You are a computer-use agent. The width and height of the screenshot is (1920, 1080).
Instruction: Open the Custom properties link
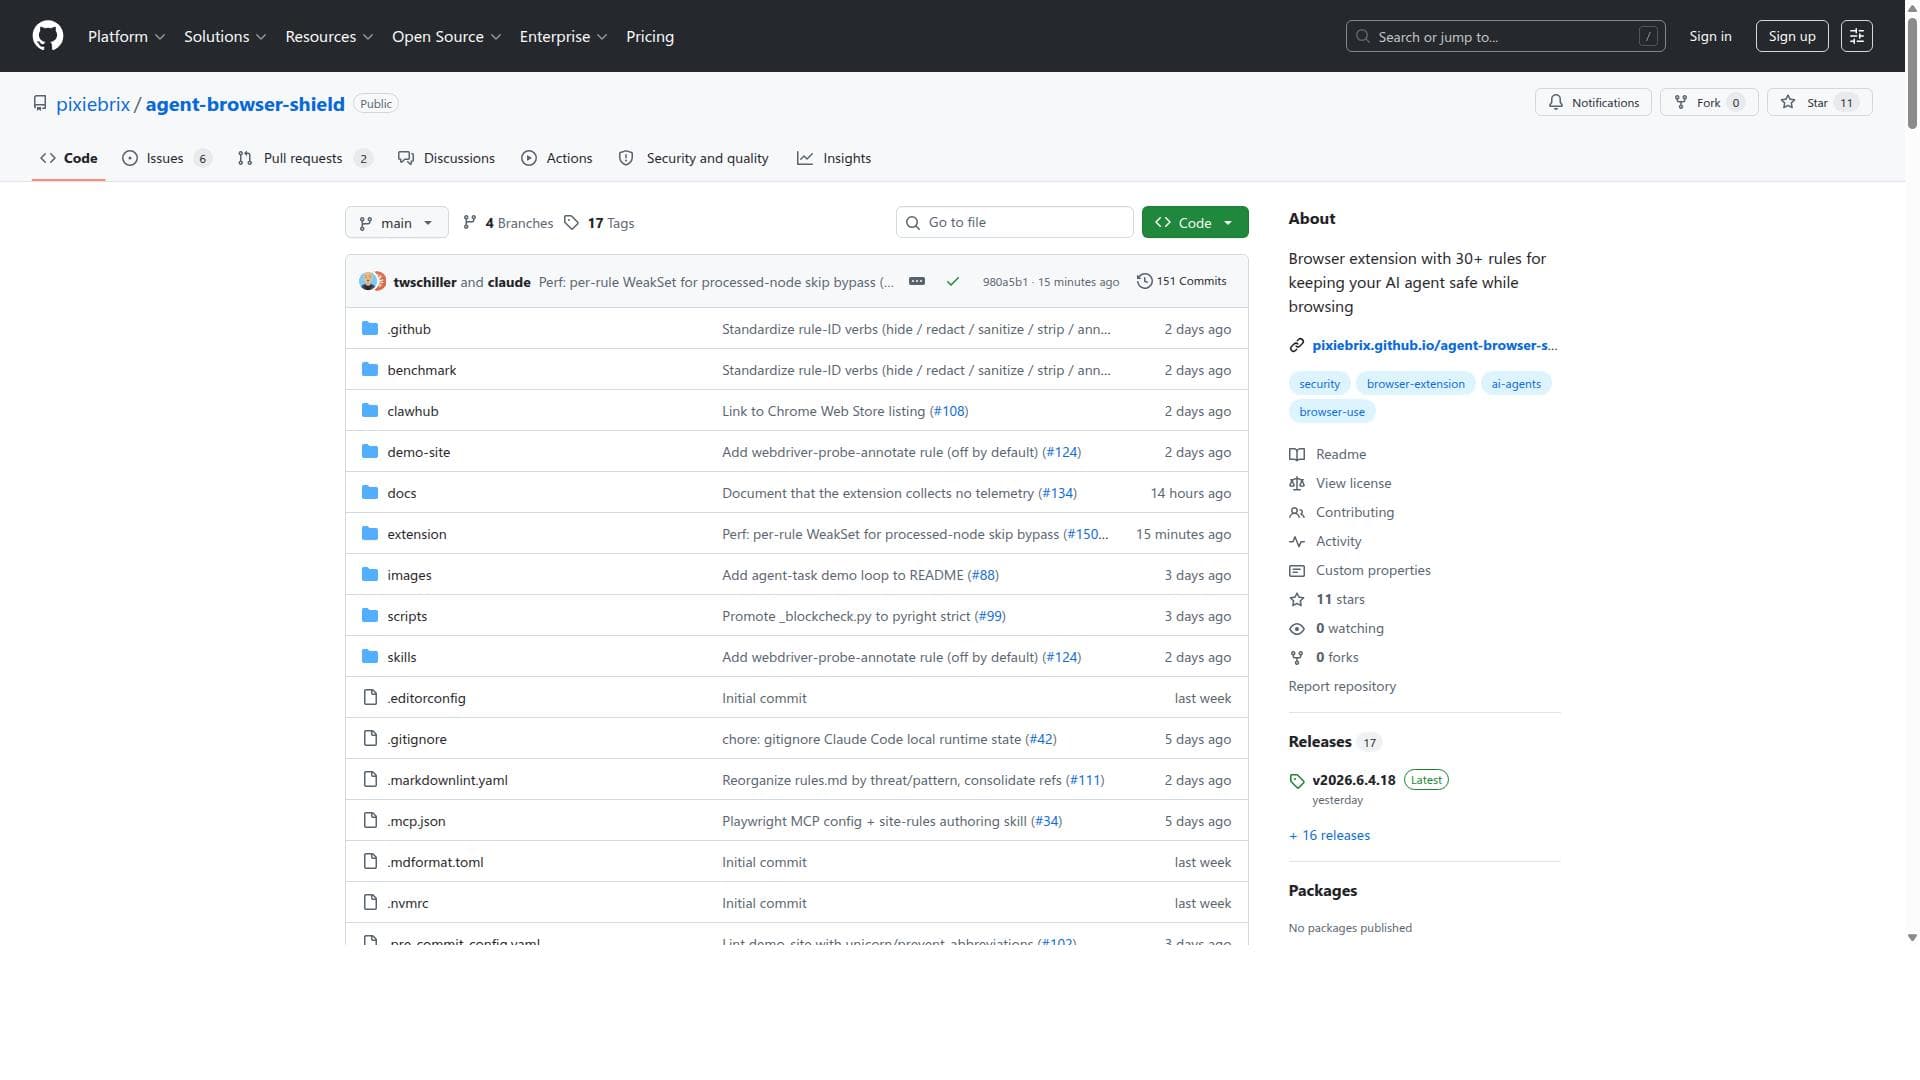pos(1373,570)
